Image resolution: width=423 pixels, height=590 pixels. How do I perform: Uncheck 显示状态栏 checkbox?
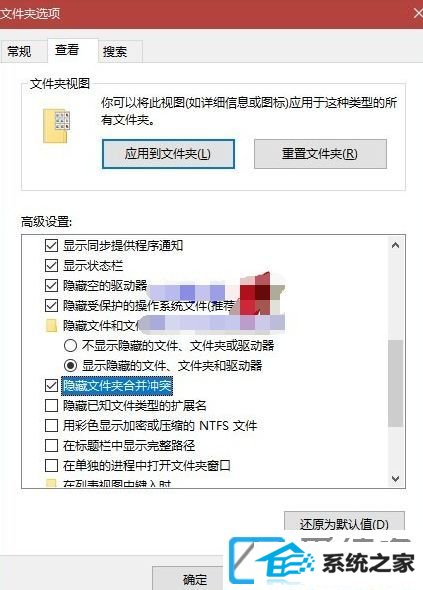tap(51, 266)
